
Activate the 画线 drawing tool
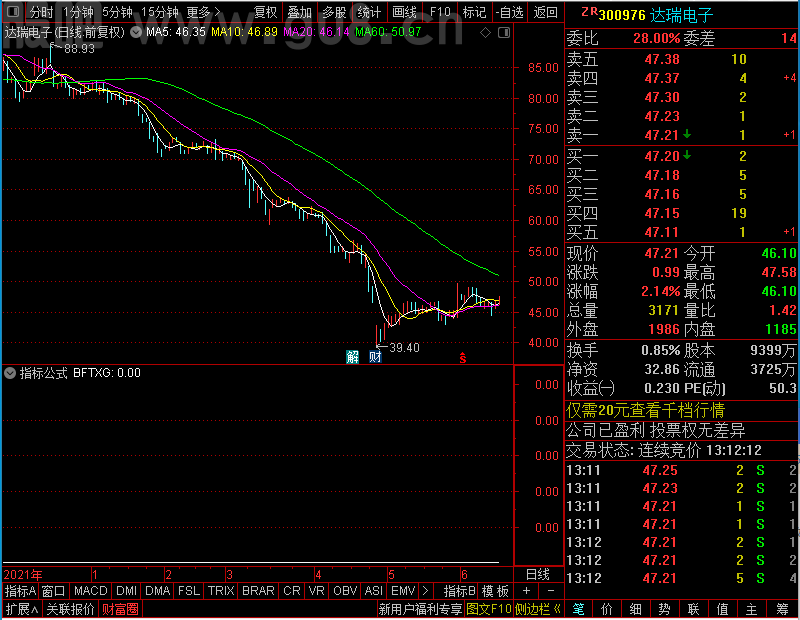[404, 12]
